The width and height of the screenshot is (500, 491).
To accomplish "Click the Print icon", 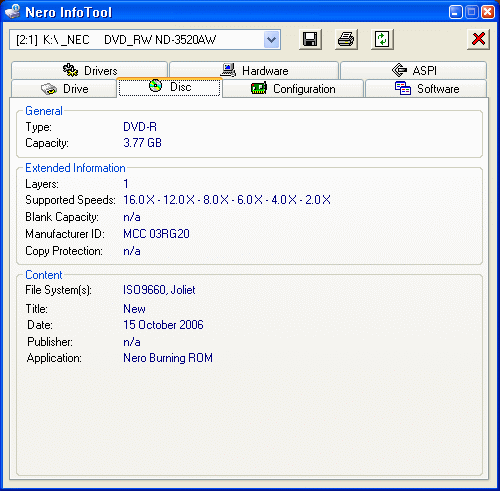I will (346, 40).
